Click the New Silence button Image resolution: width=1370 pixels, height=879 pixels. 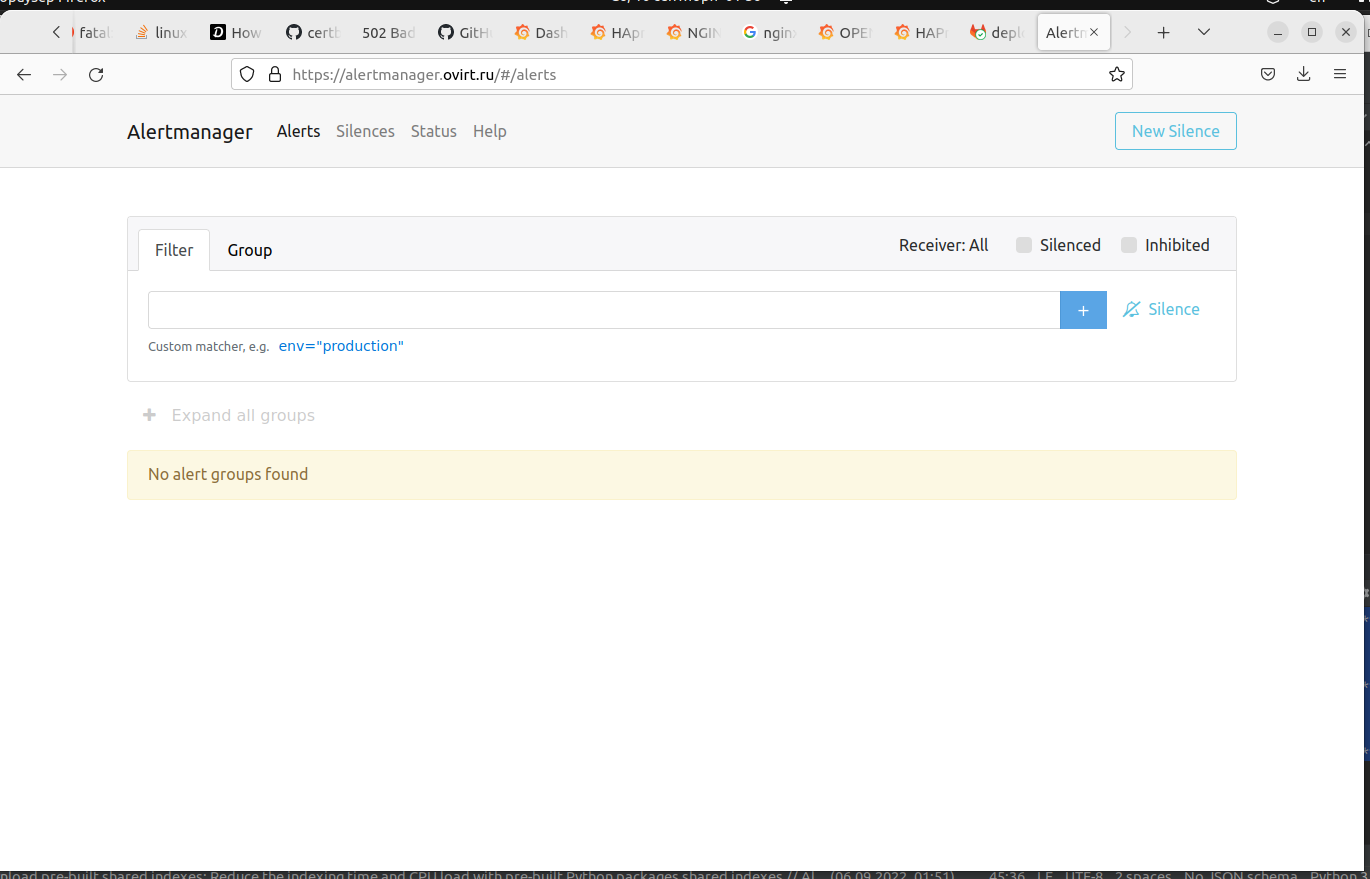[x=1176, y=131]
